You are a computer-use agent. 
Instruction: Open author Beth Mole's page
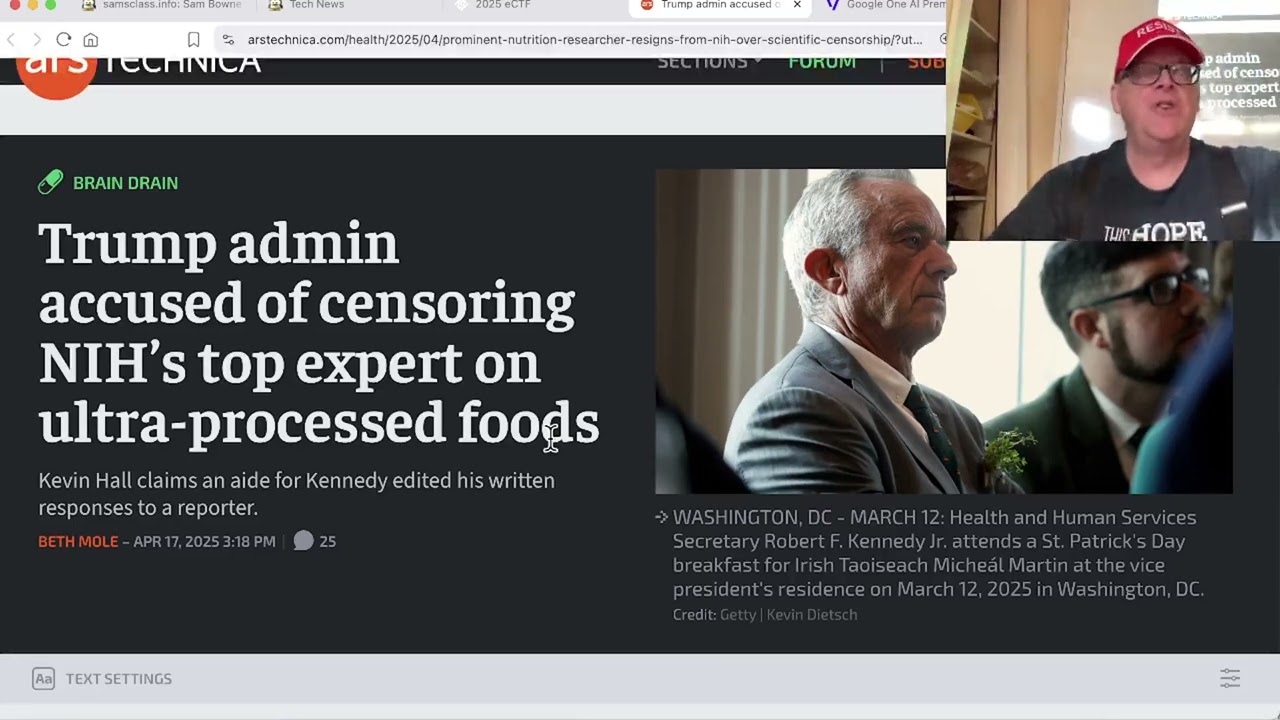coord(78,541)
